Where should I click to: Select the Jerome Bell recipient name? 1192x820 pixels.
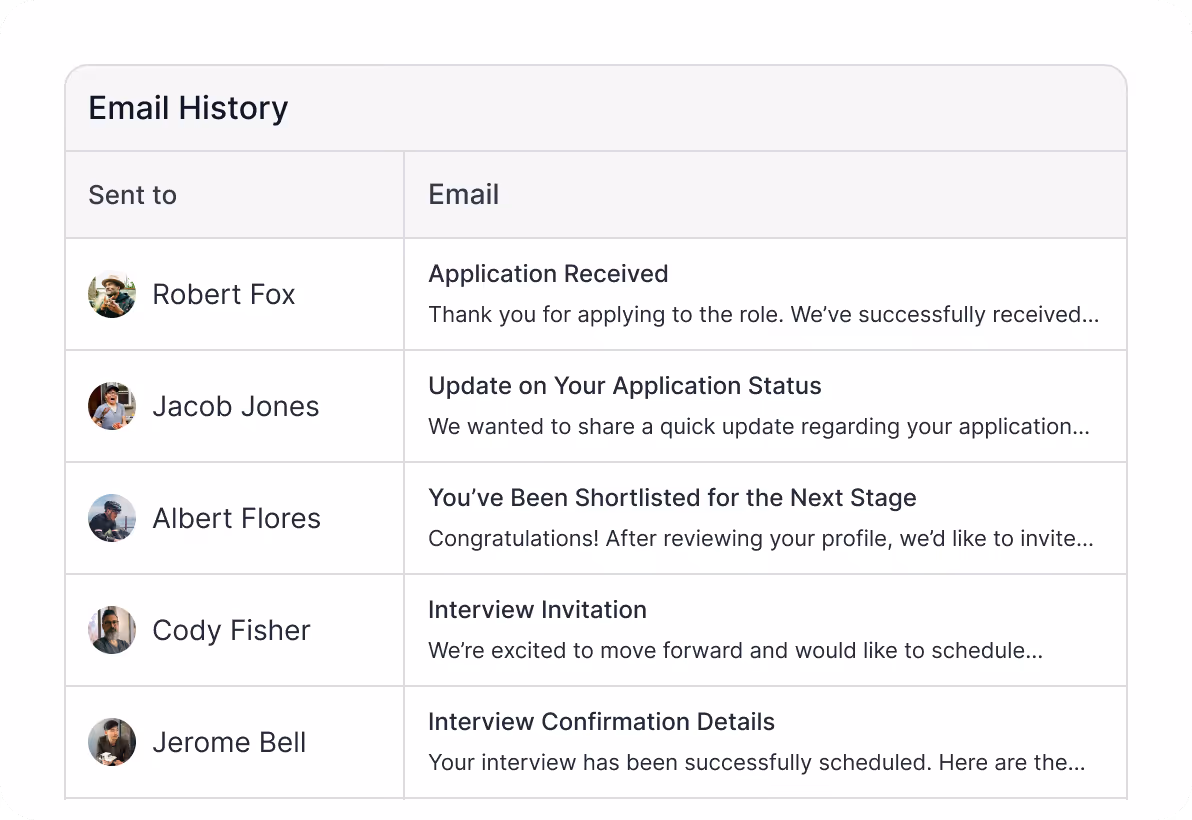click(229, 742)
